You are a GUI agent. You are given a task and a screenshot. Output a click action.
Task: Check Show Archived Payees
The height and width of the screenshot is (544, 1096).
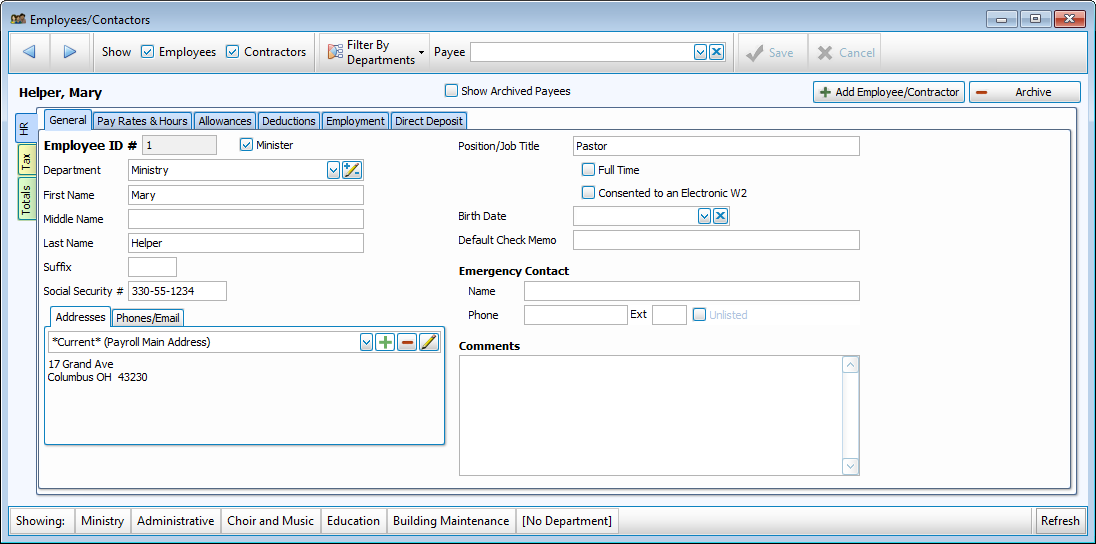coord(451,91)
